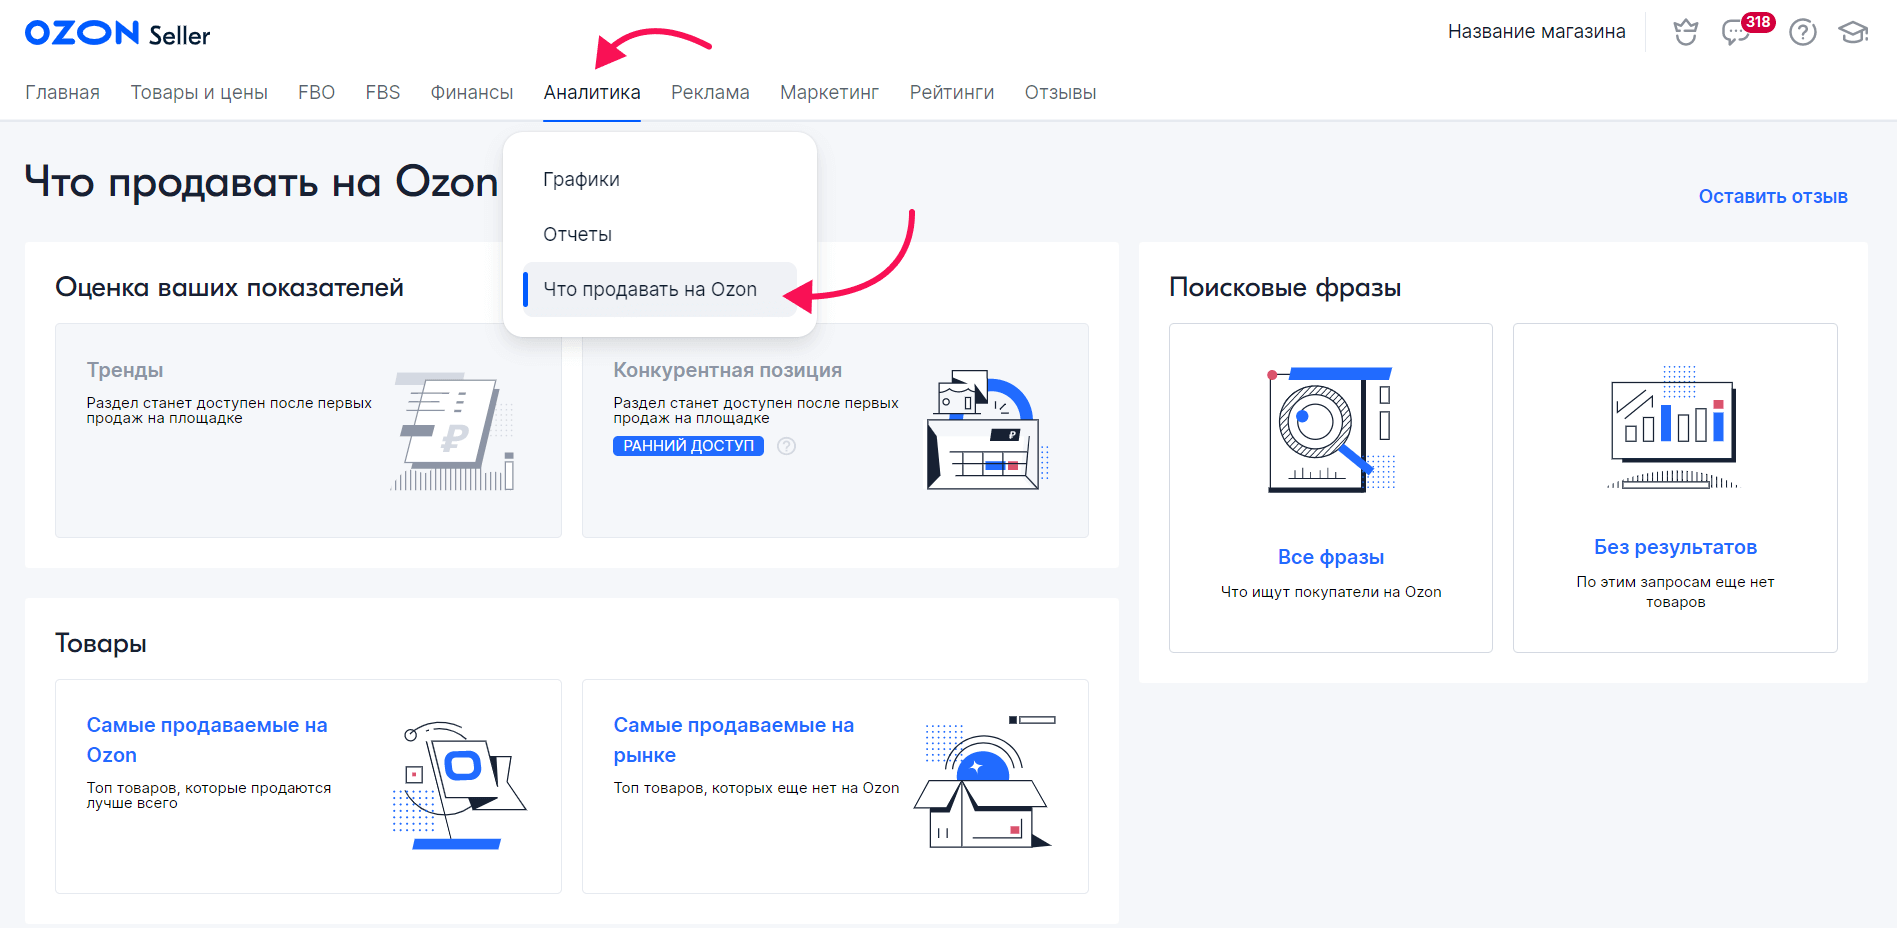Click the Тренды document illustration
The height and width of the screenshot is (928, 1897).
click(x=453, y=431)
